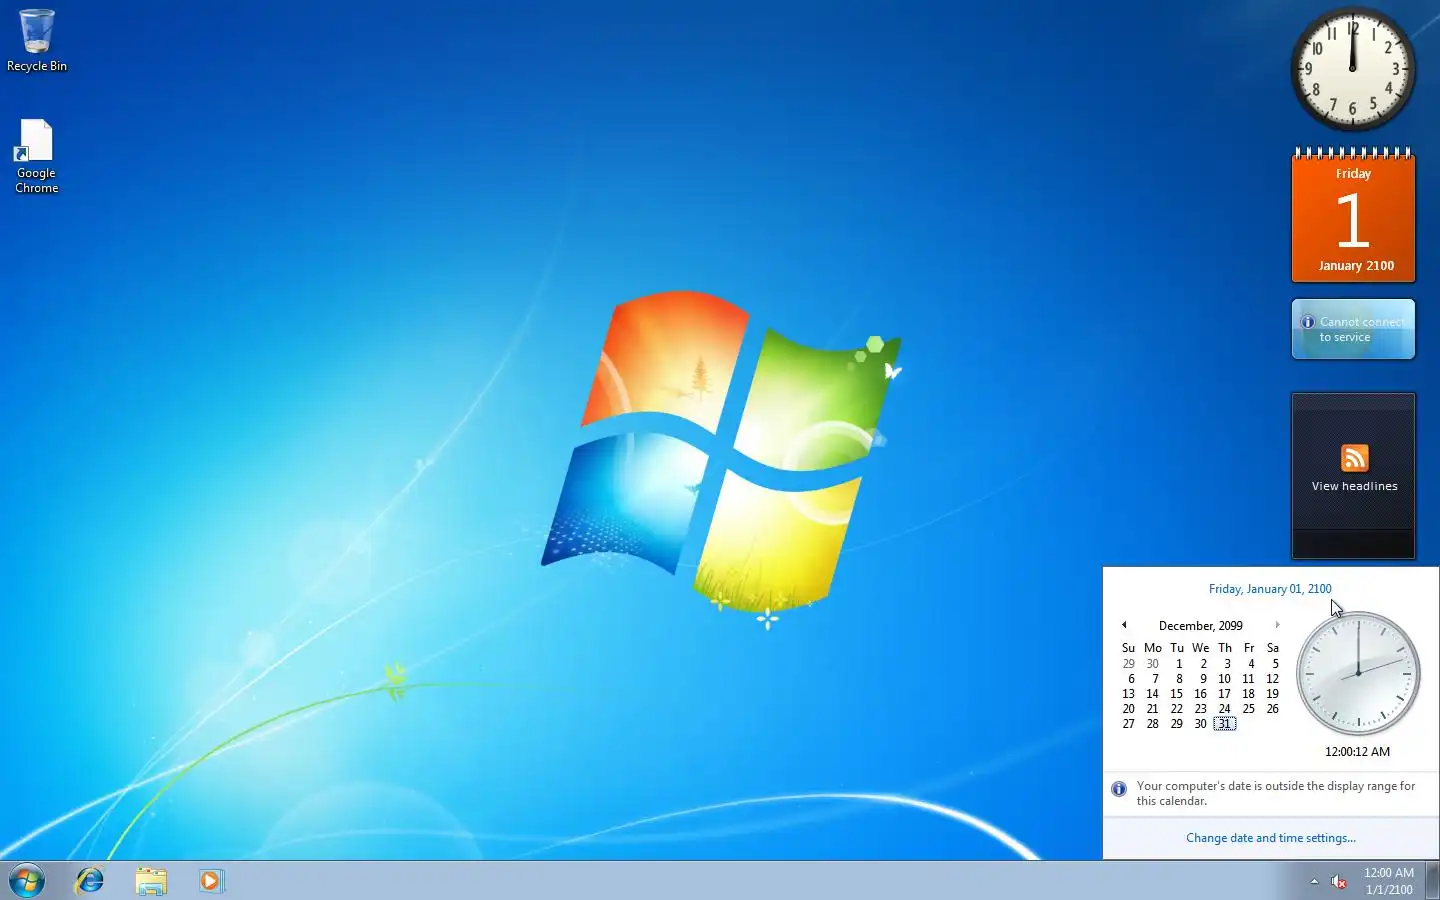The height and width of the screenshot is (900, 1440).
Task: Select December 28 in the calendar
Action: pyautogui.click(x=1152, y=724)
